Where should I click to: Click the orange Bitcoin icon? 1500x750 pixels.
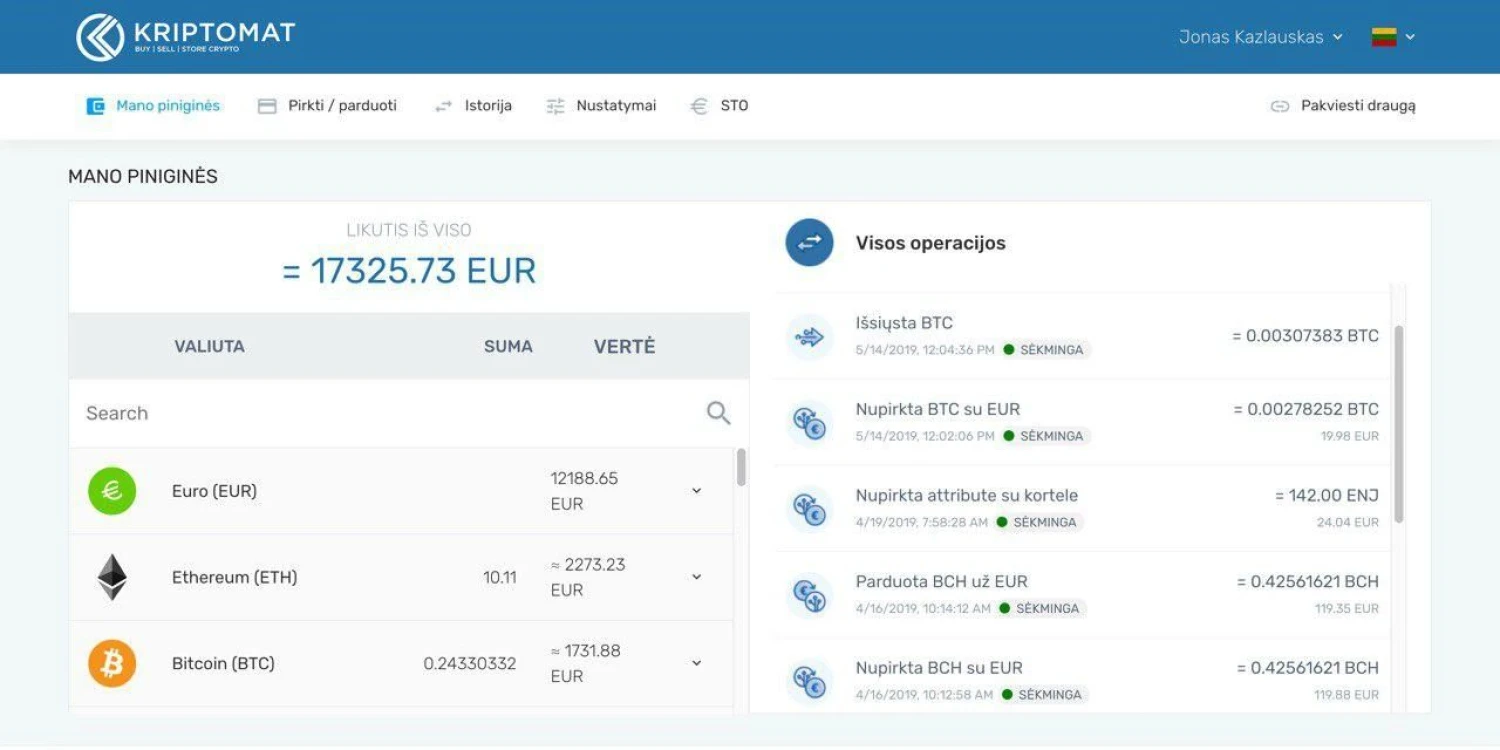112,663
